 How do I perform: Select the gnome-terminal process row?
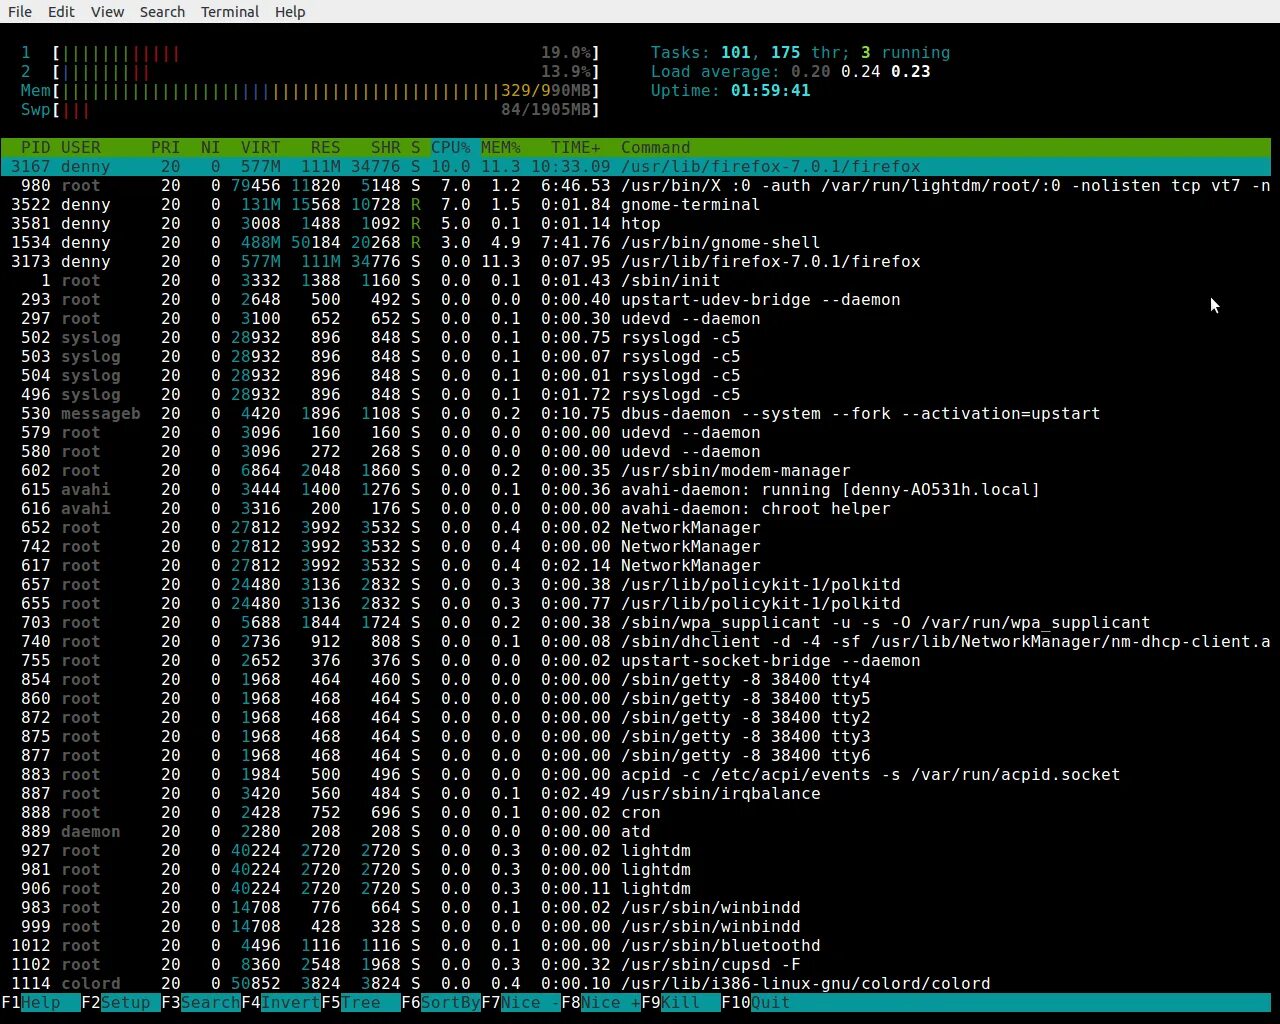tap(636, 204)
